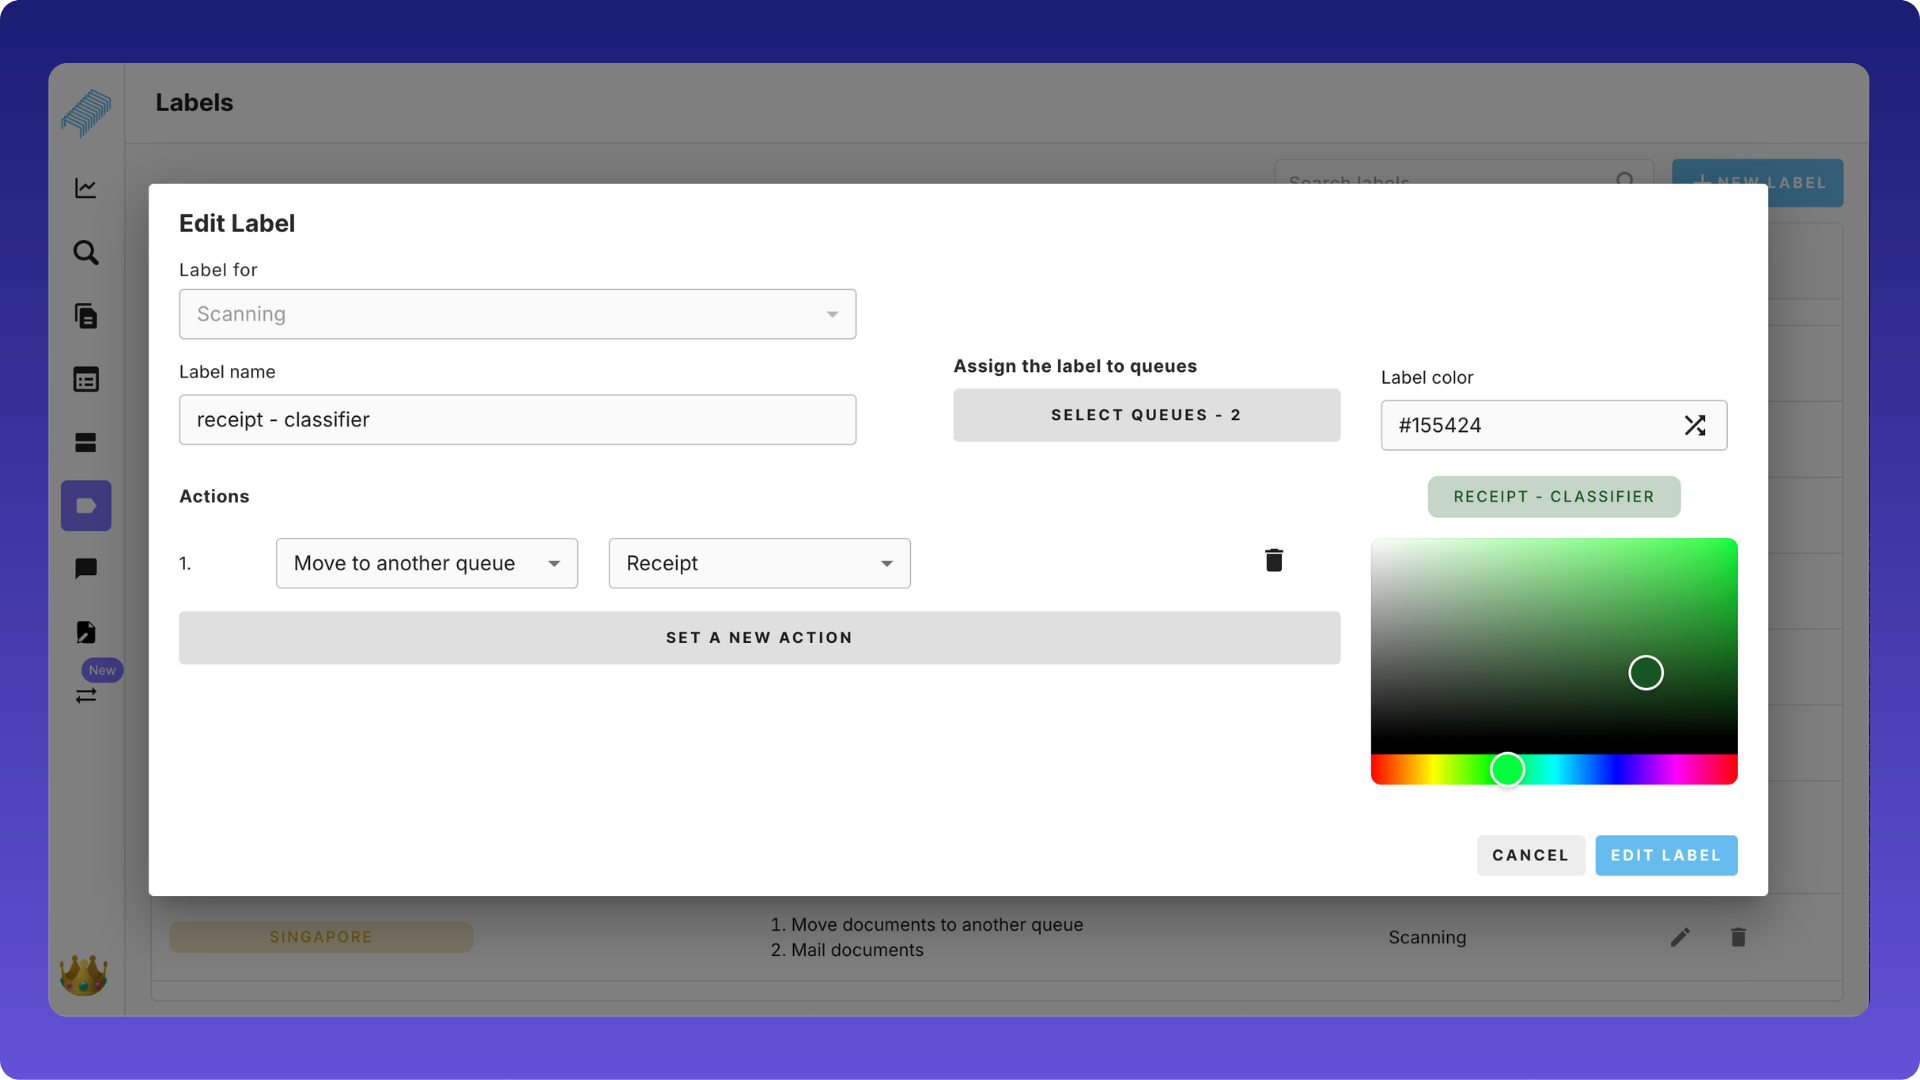
Task: Click the app logo in the sidebar
Action: point(86,112)
